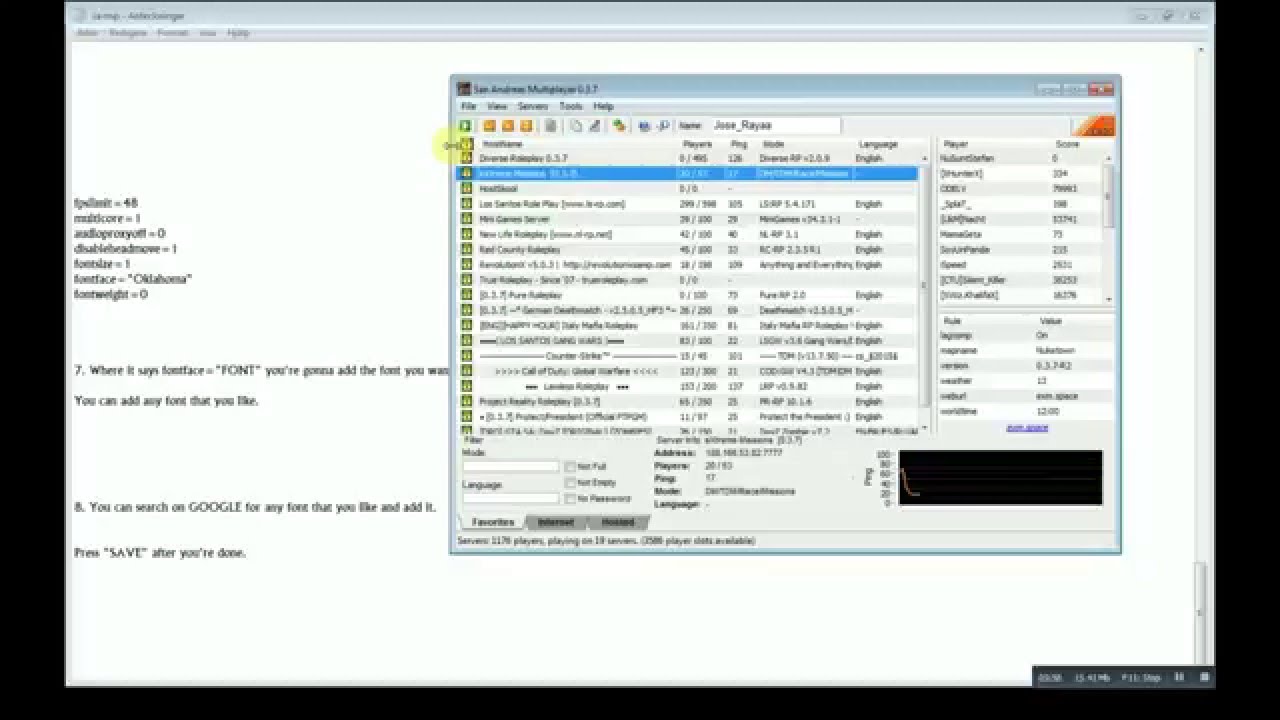Click the status icon beside Project Reality Roleplay

[466, 401]
